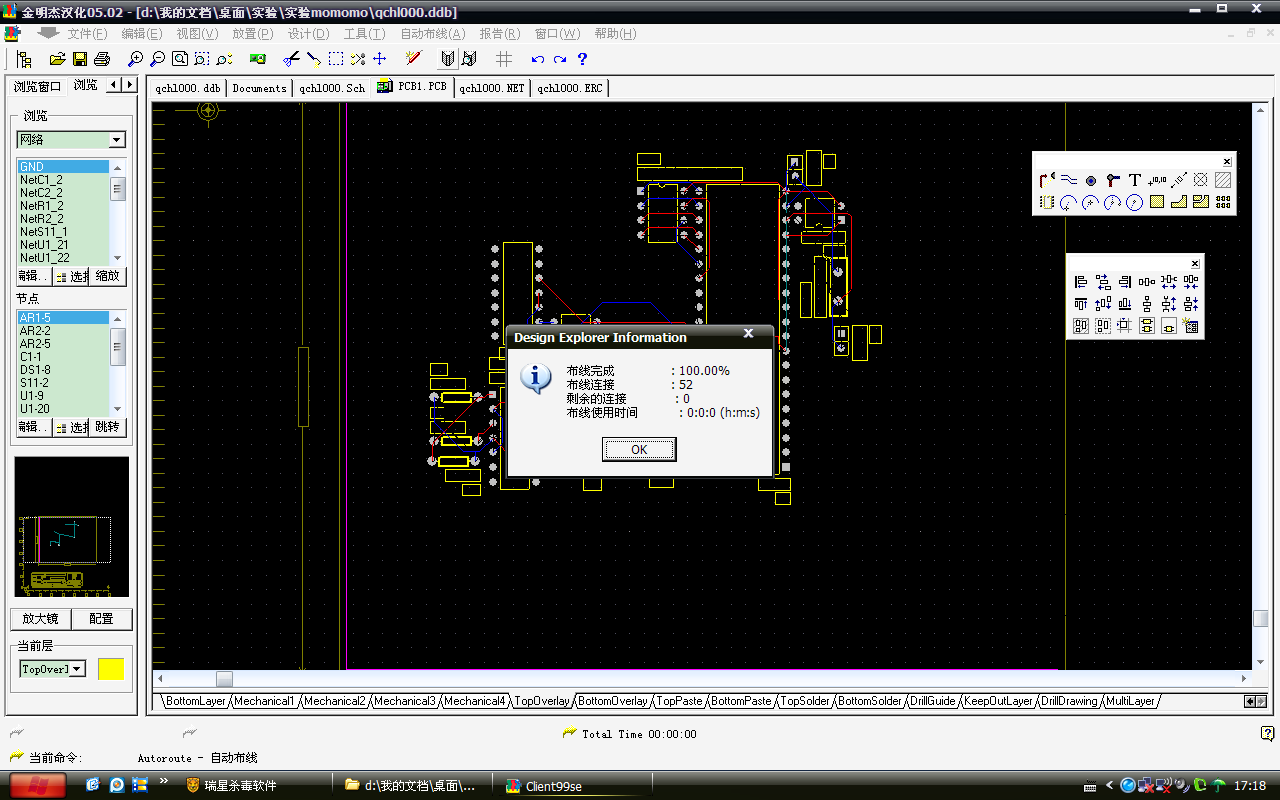
Task: Click the Zoom Out magnifier icon
Action: [157, 60]
